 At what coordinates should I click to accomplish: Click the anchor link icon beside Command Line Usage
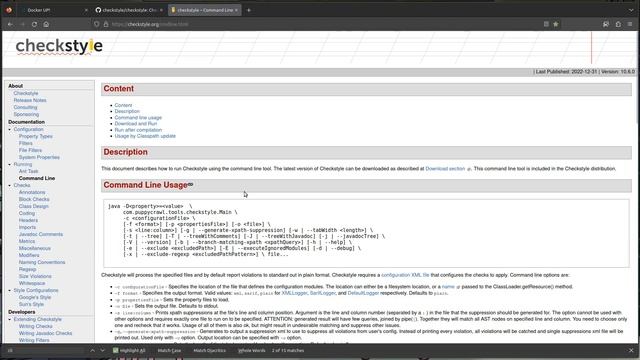[190, 184]
